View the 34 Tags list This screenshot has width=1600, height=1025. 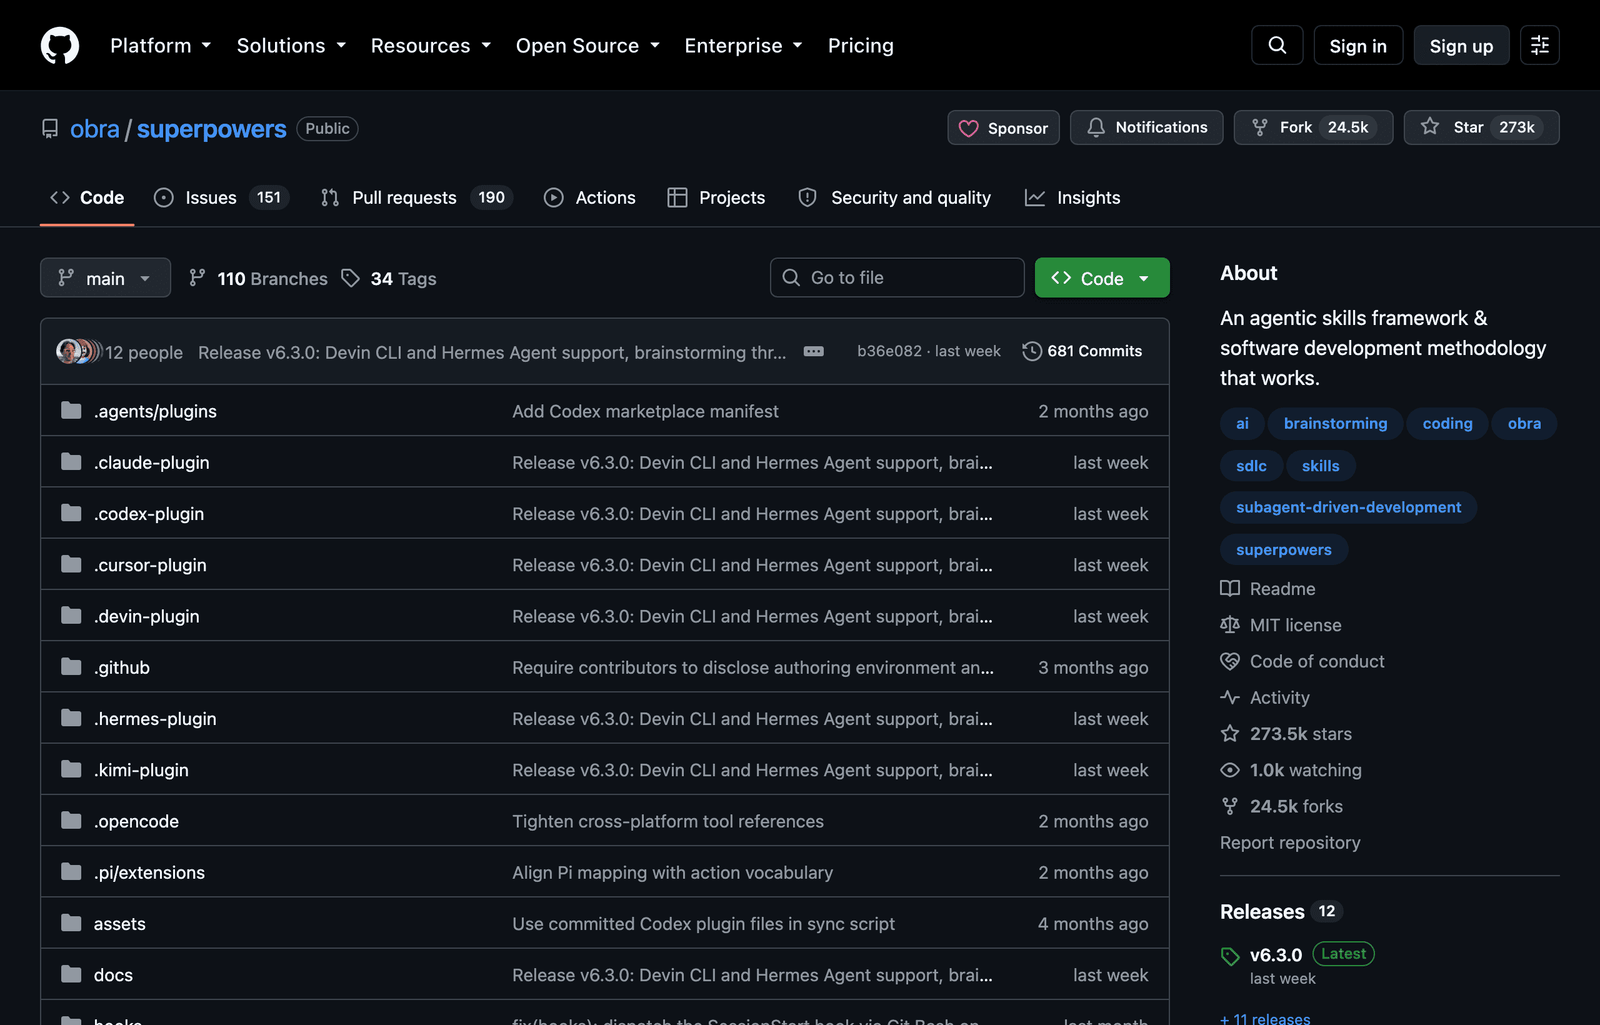pyautogui.click(x=389, y=278)
